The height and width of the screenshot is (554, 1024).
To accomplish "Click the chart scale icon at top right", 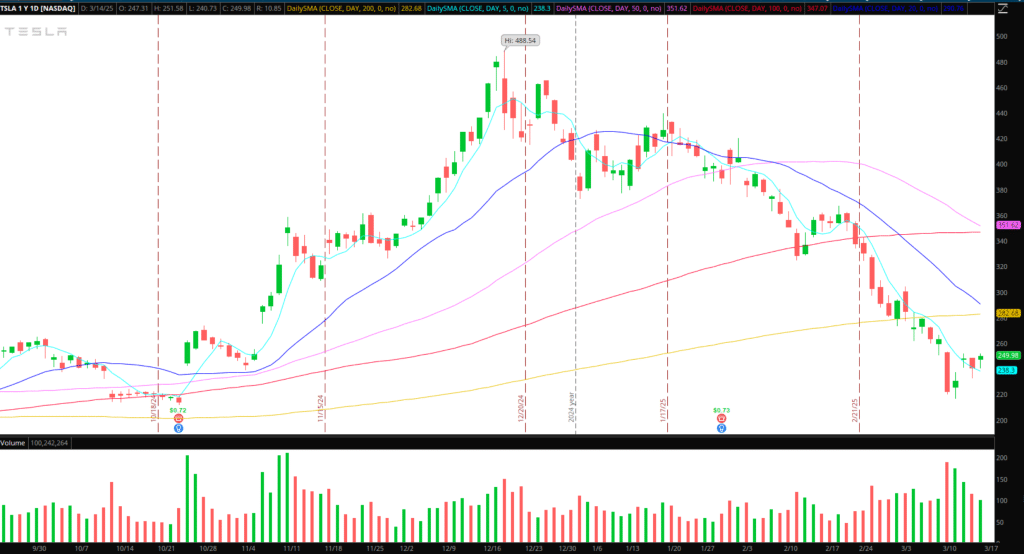I will click(1002, 8).
